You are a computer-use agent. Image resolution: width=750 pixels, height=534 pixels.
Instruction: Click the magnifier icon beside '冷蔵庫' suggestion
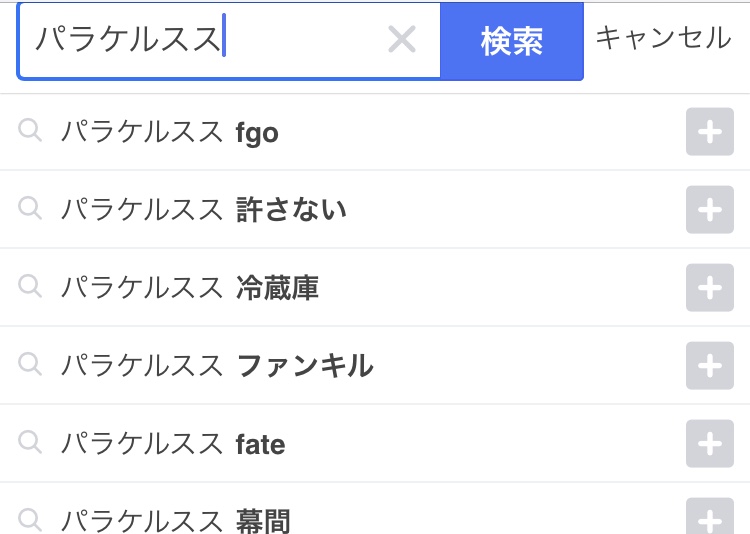point(31,286)
